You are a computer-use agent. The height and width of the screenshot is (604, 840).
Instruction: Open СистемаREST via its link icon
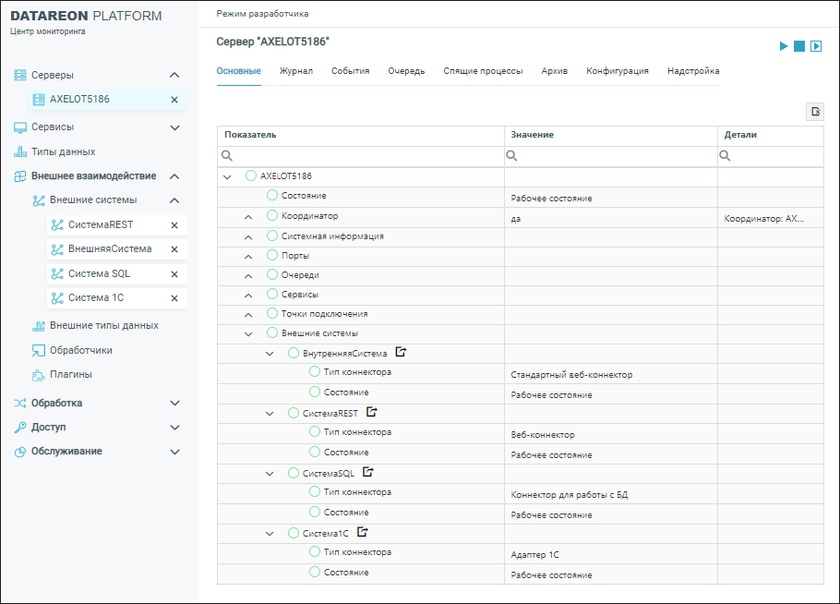372,412
